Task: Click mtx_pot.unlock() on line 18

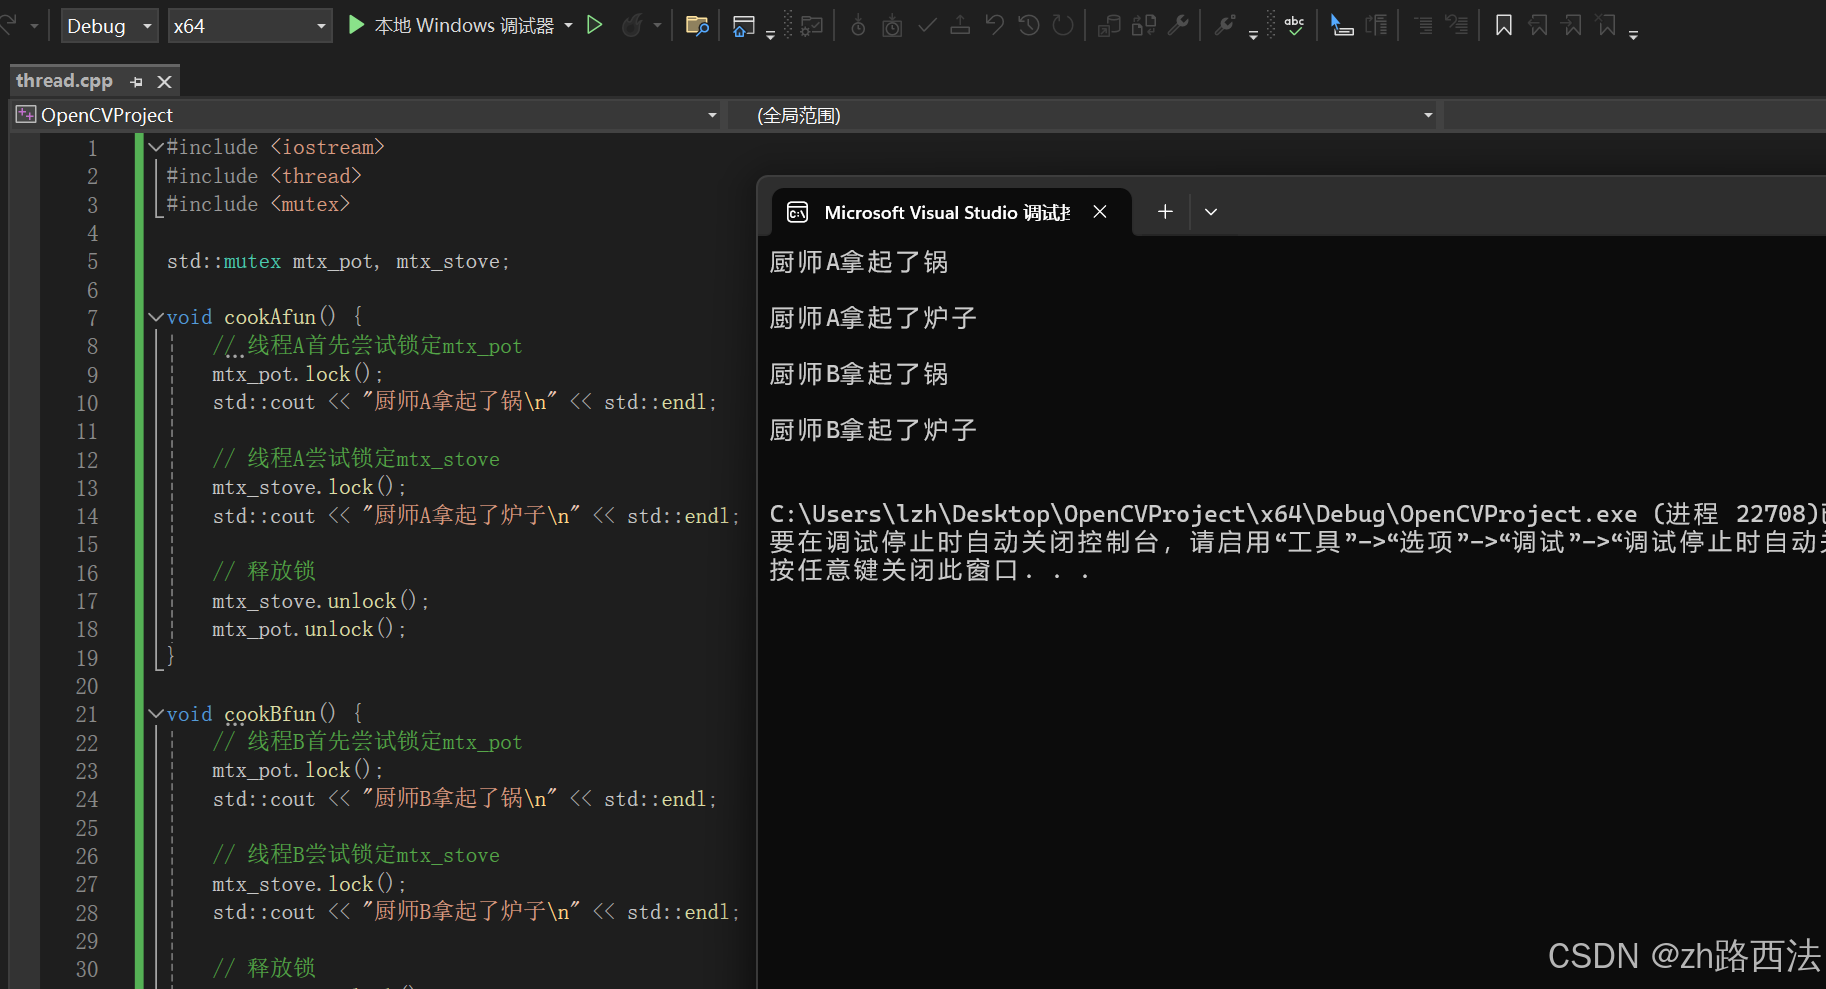Action: [309, 629]
